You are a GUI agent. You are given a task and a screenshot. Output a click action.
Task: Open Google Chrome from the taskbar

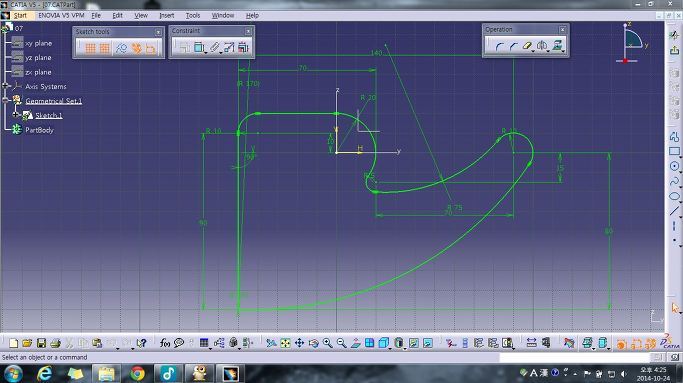coord(138,374)
